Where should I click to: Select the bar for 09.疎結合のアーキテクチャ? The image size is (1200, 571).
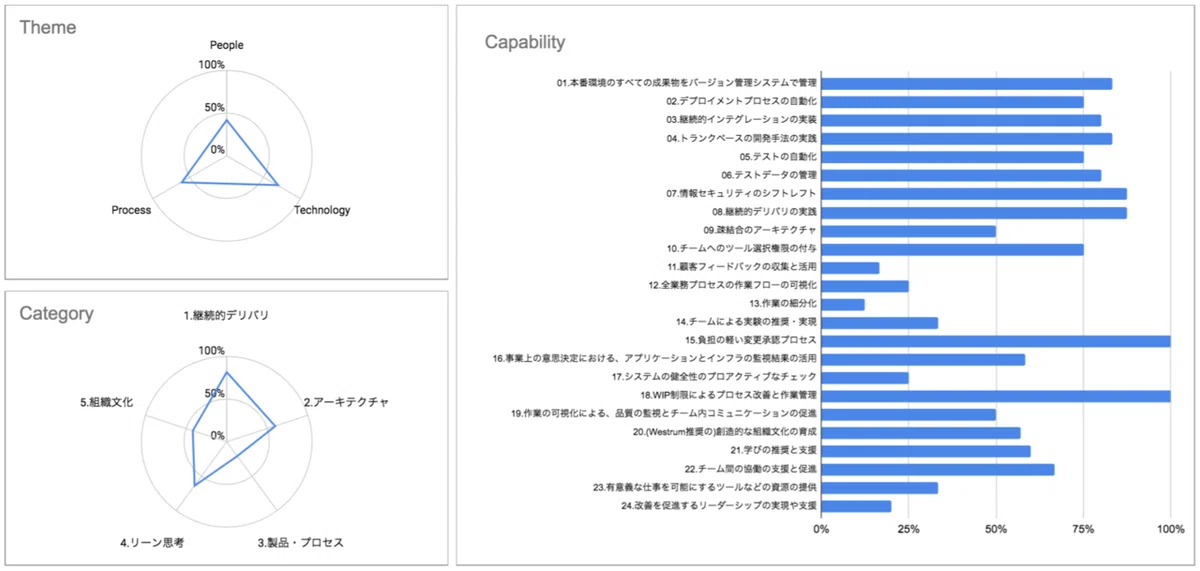(908, 231)
